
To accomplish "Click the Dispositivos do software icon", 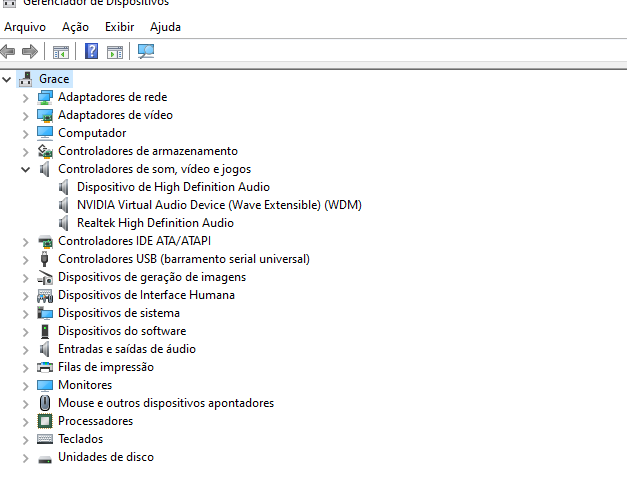I will (45, 331).
